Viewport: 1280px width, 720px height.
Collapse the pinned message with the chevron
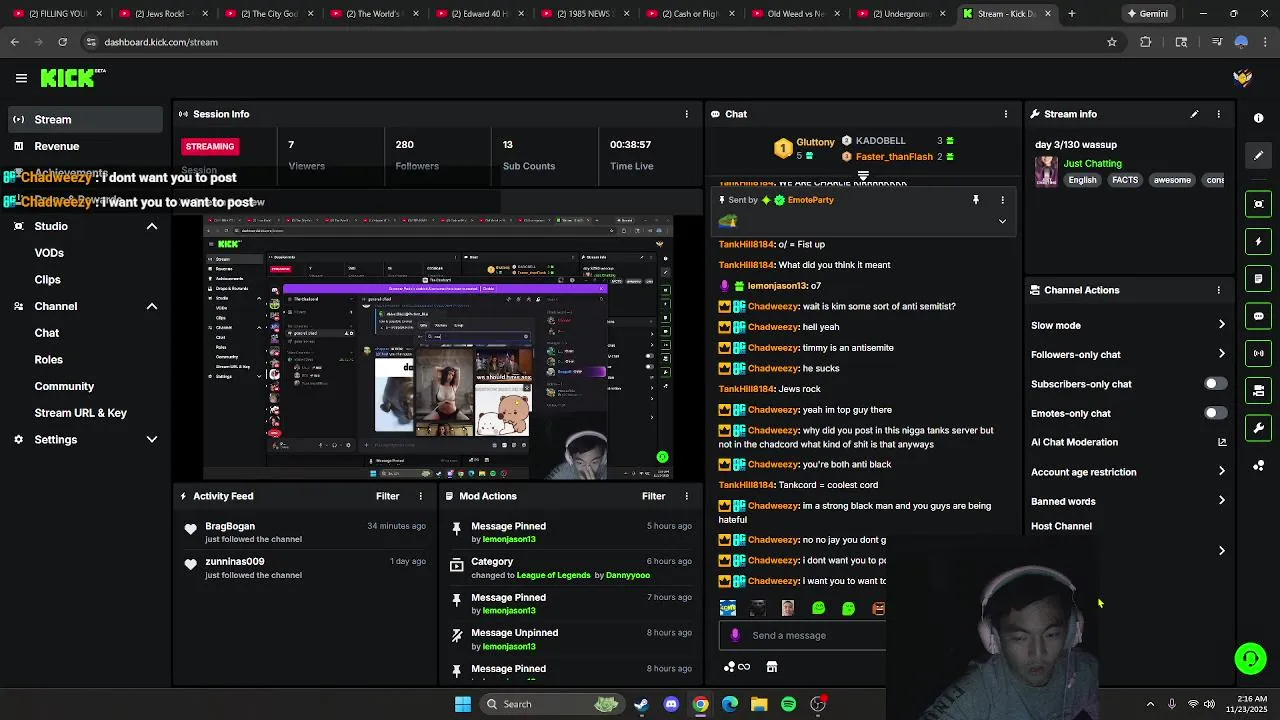coord(1002,221)
